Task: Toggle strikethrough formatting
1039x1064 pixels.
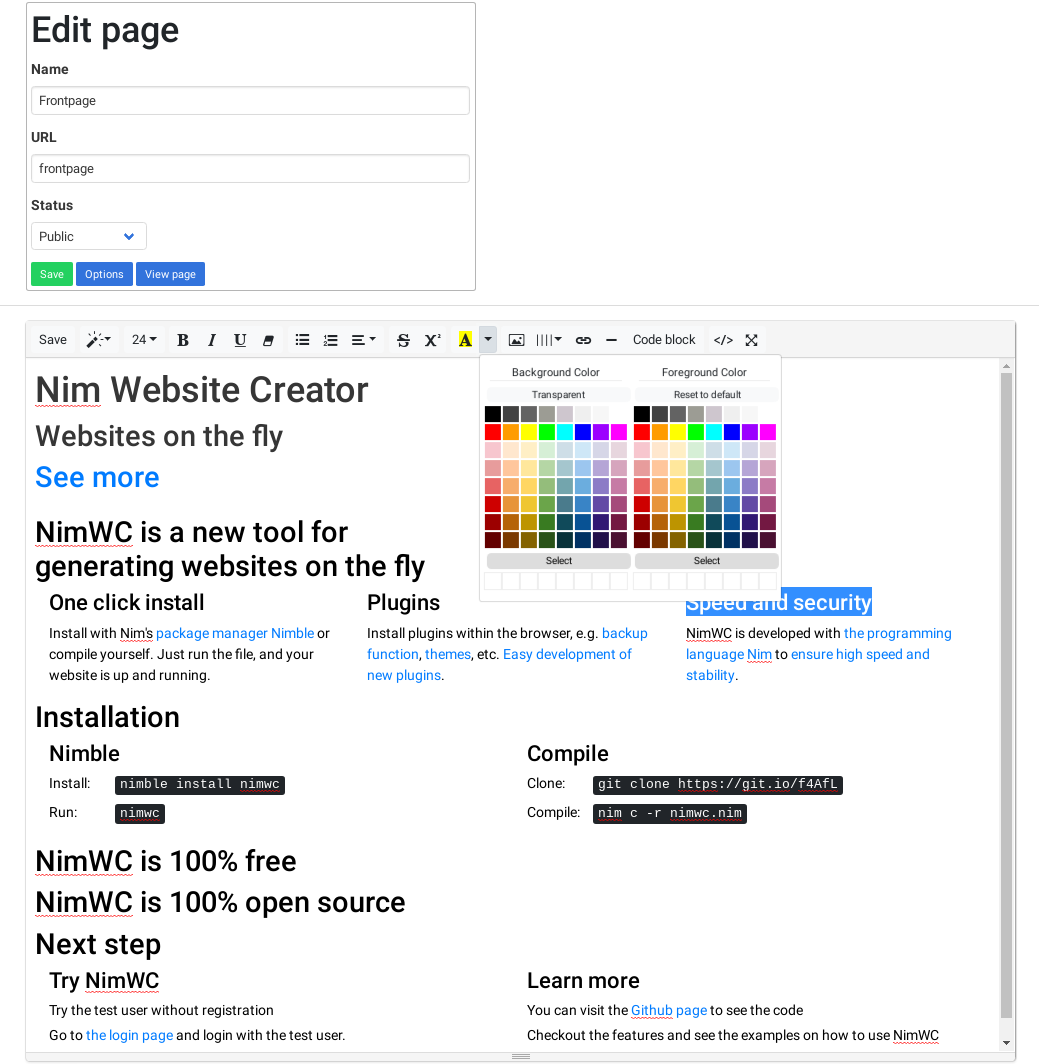Action: [403, 340]
